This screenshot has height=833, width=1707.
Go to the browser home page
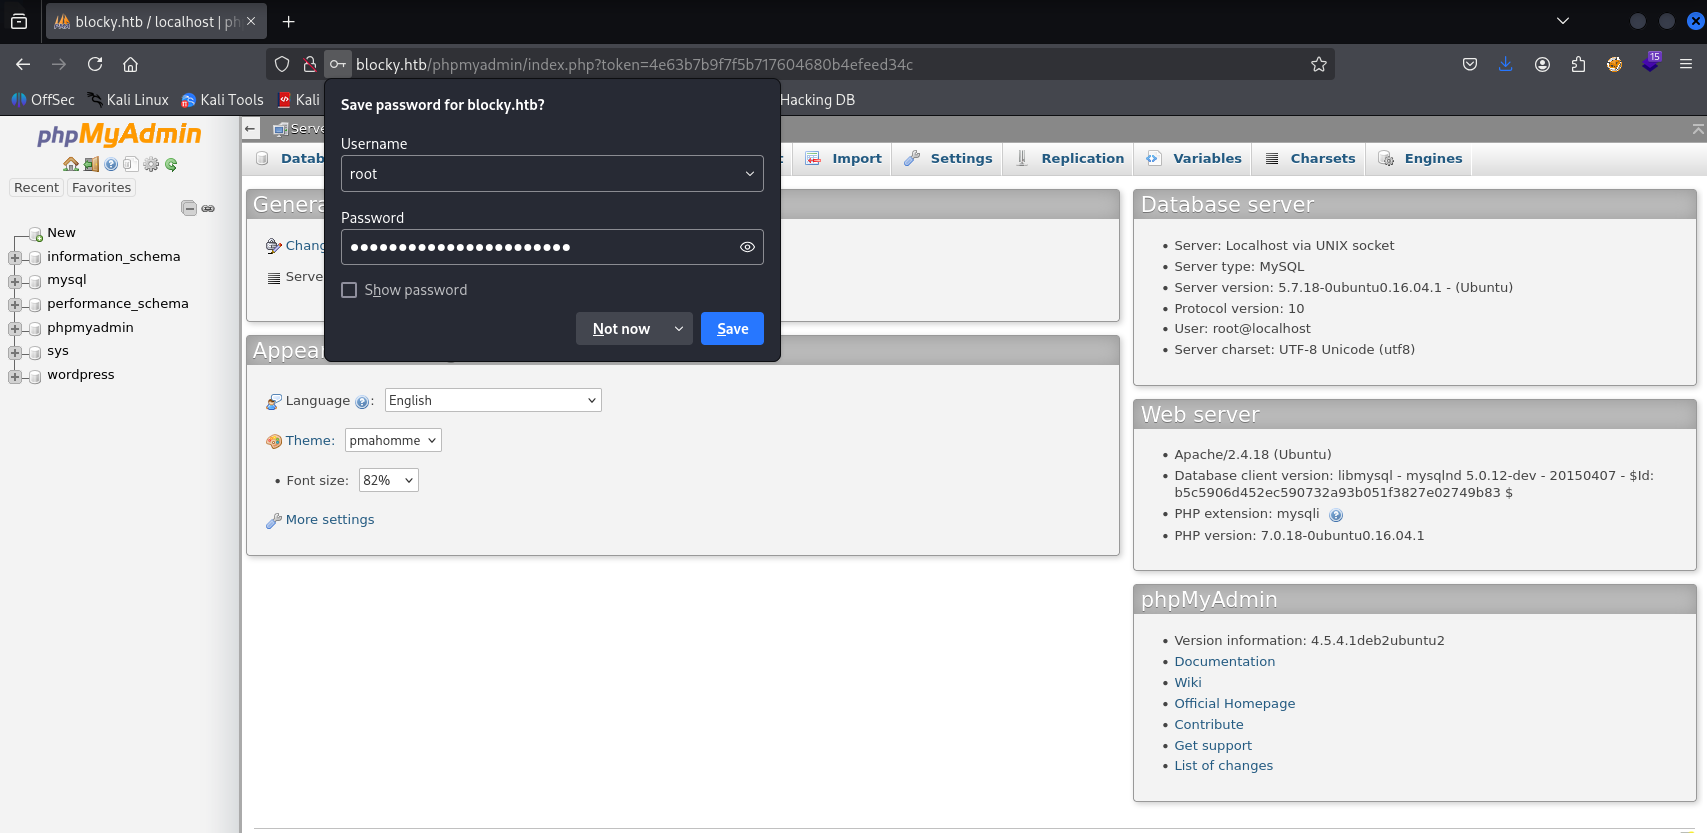coord(130,64)
